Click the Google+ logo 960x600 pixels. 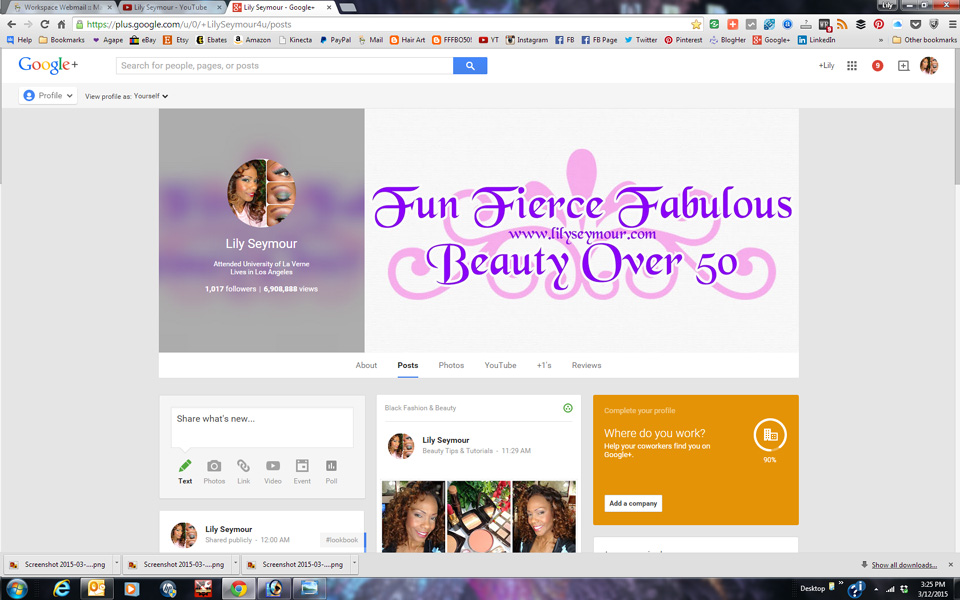[48, 65]
